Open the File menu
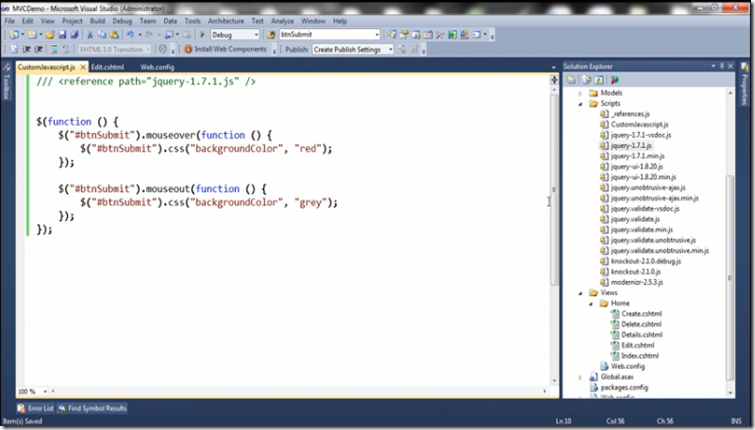Screen dimensions: 755x430 click(x=10, y=21)
